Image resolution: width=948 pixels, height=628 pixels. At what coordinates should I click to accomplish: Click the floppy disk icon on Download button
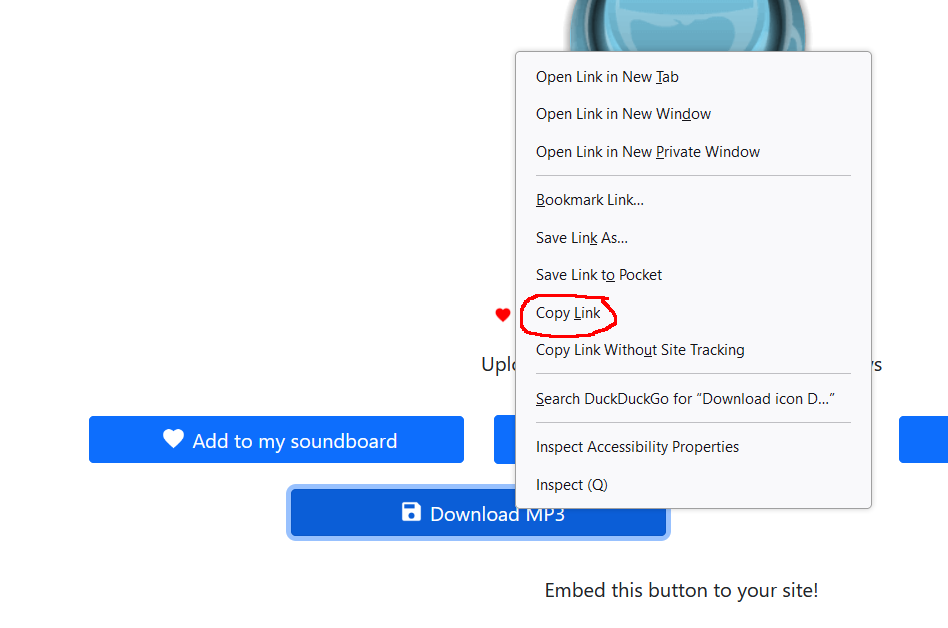[411, 512]
